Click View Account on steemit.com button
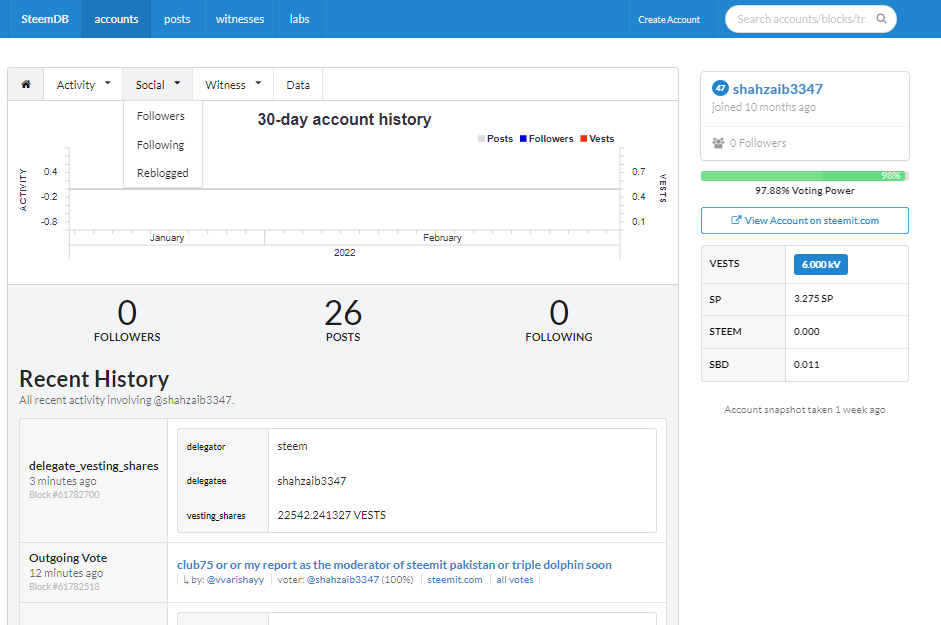The image size is (941, 625). [805, 220]
